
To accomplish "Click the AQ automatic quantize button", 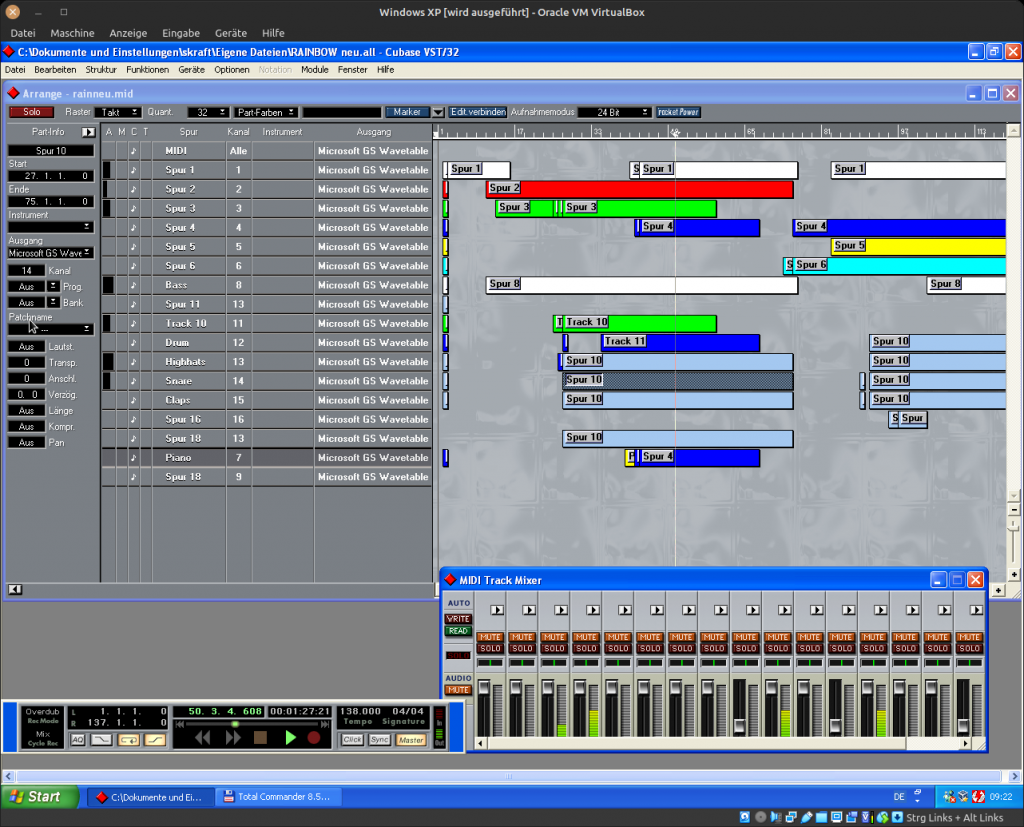I will (x=78, y=740).
